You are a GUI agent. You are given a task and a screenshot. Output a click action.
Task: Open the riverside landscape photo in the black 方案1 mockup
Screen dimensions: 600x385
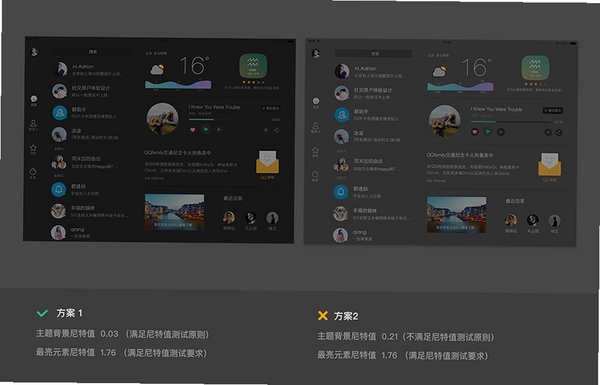point(174,212)
